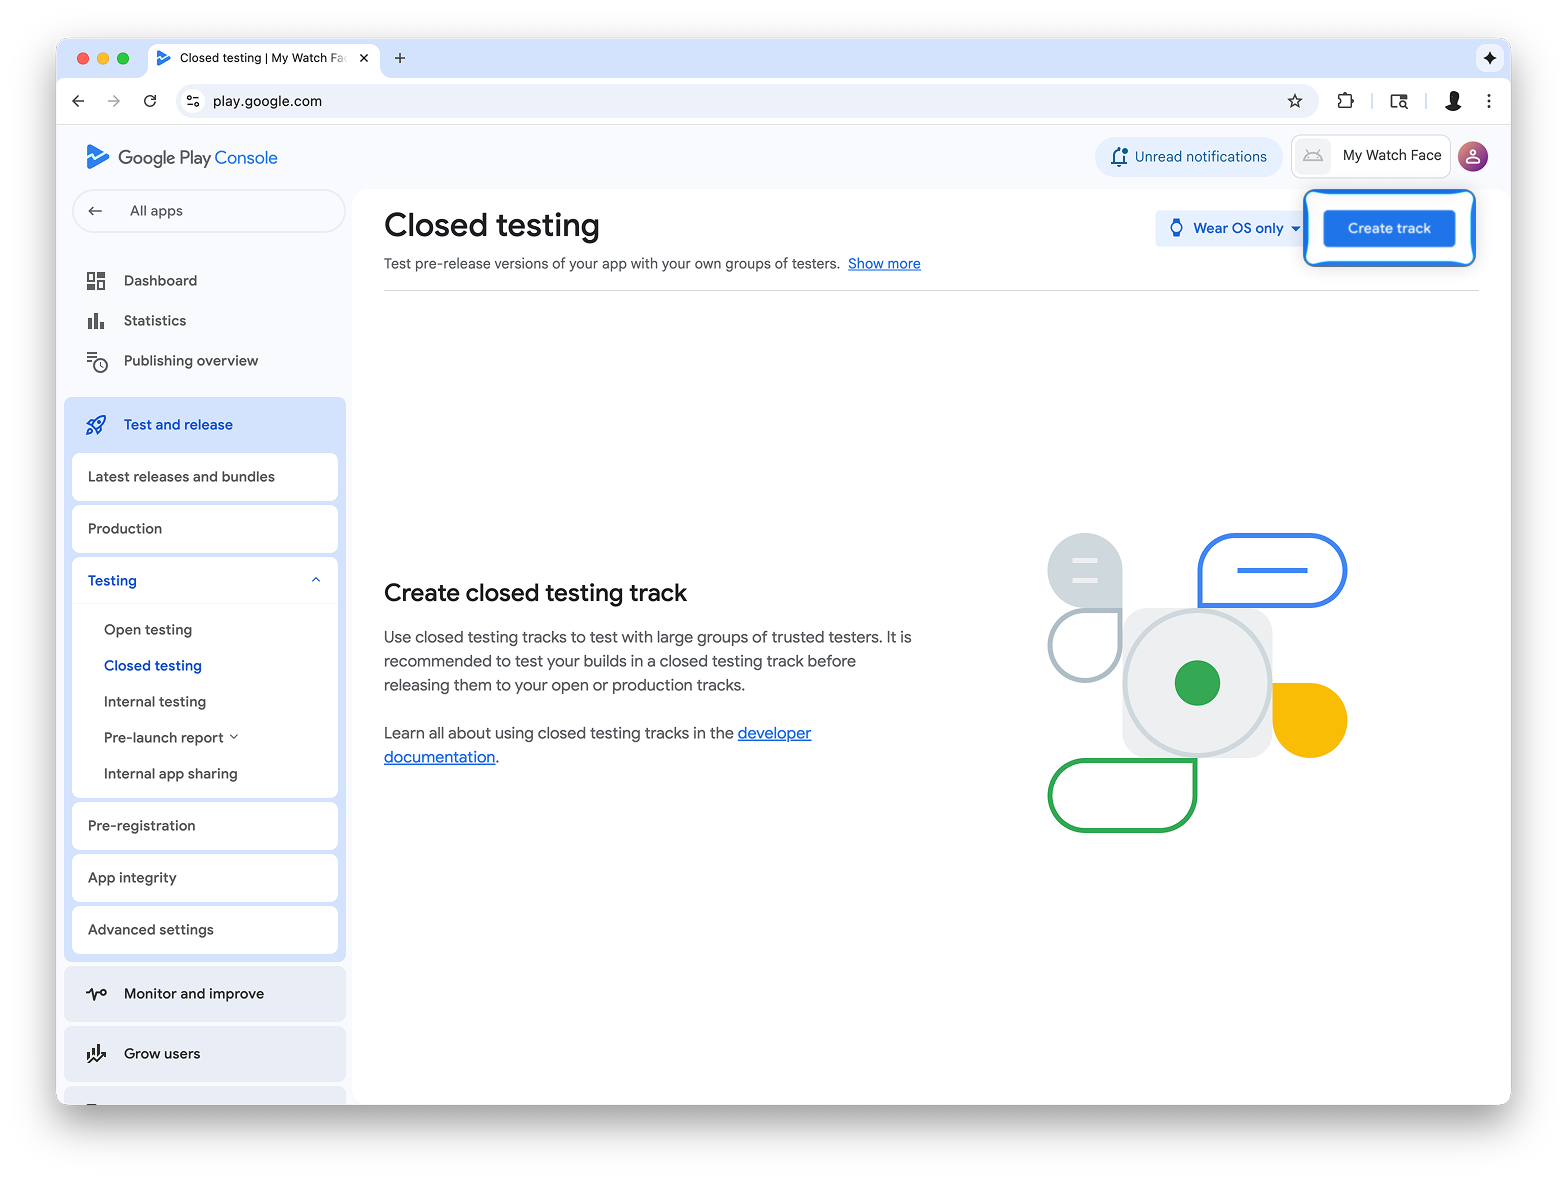Screen dimensions: 1567x1179
Task: Click the Create track button
Action: click(x=1388, y=228)
